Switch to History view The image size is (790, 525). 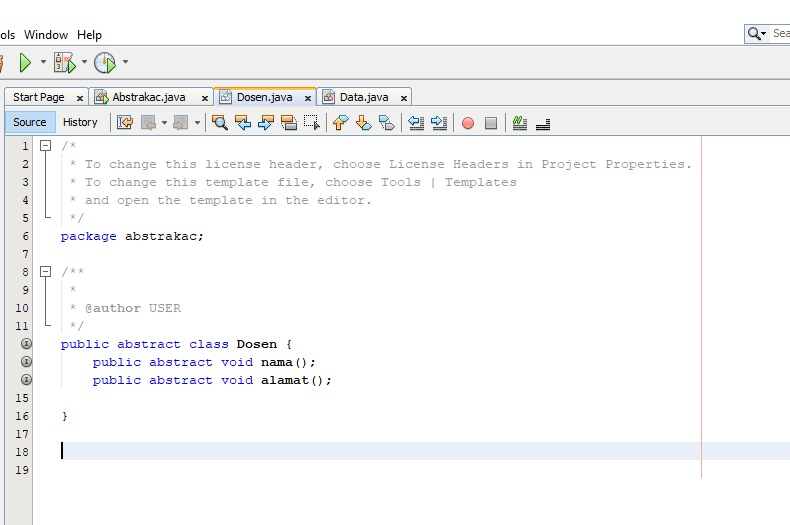[x=80, y=122]
